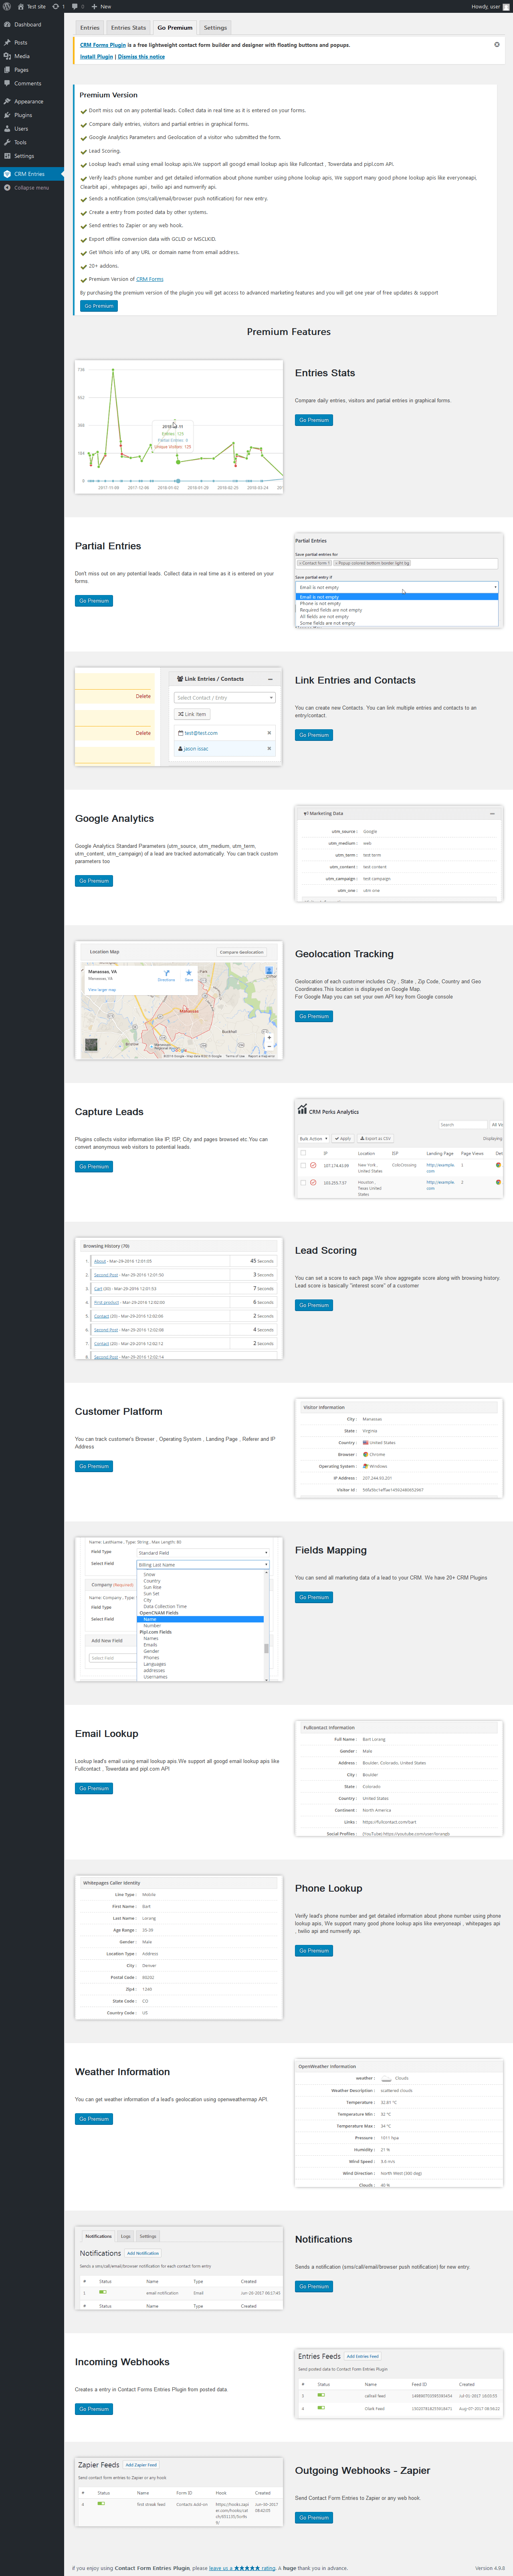The image size is (513, 2576).
Task: Click Go Premium under Capture Leads
Action: pos(94,1166)
